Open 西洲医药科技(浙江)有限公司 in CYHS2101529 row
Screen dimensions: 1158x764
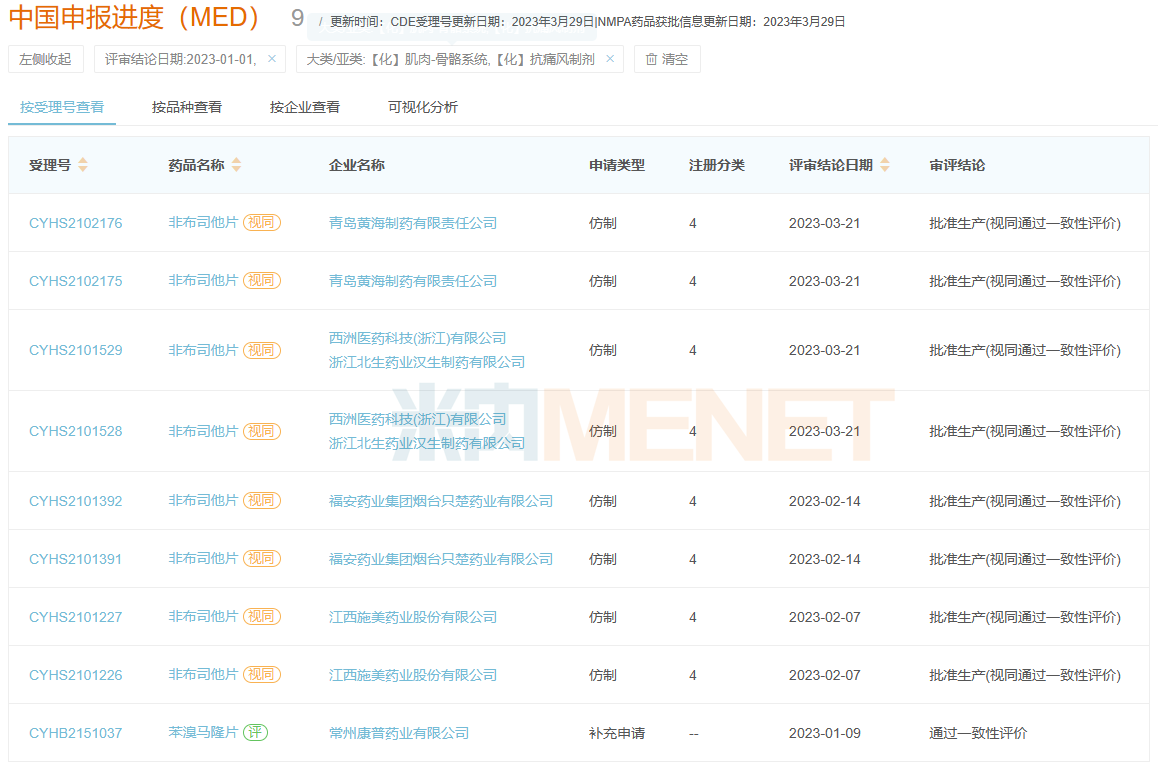coord(417,338)
